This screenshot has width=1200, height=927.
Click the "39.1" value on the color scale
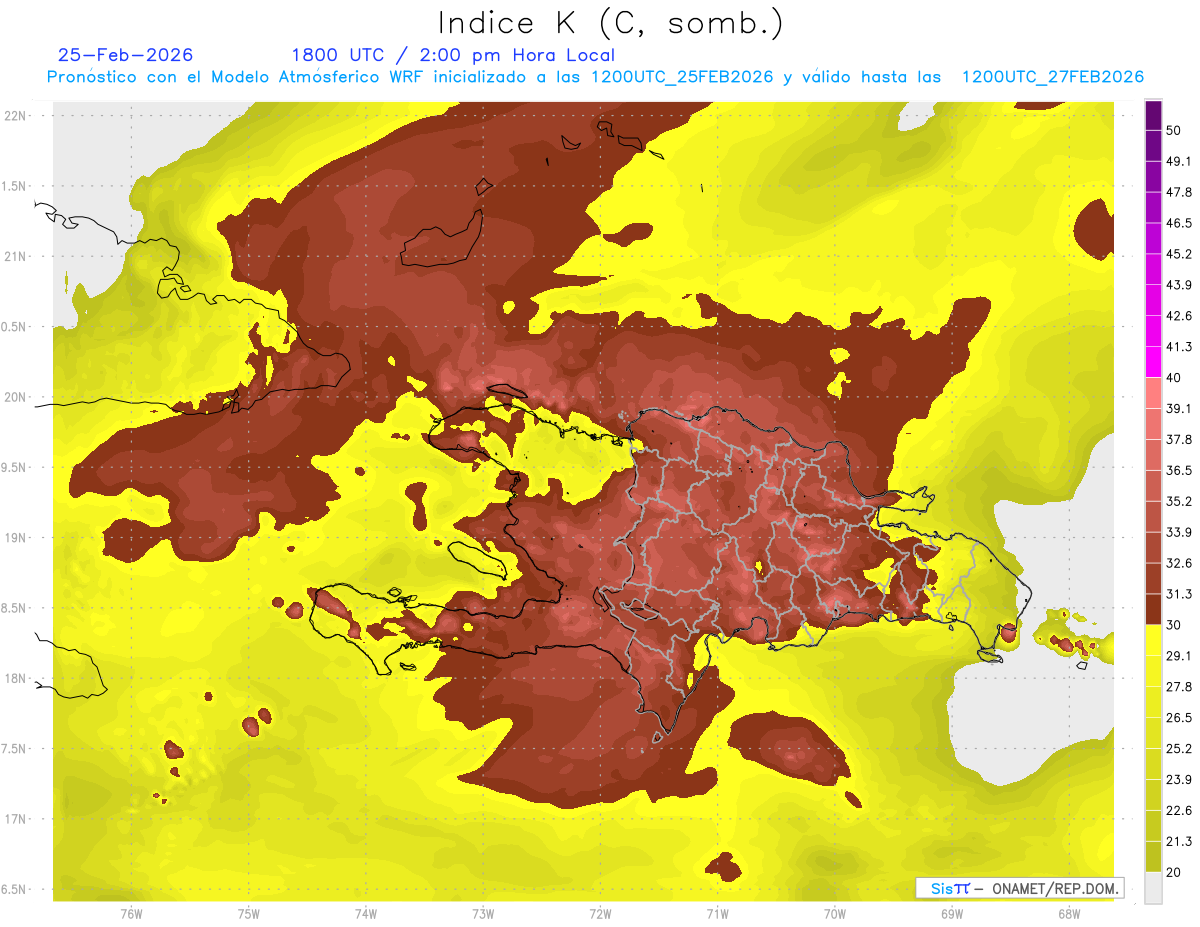pos(1179,408)
